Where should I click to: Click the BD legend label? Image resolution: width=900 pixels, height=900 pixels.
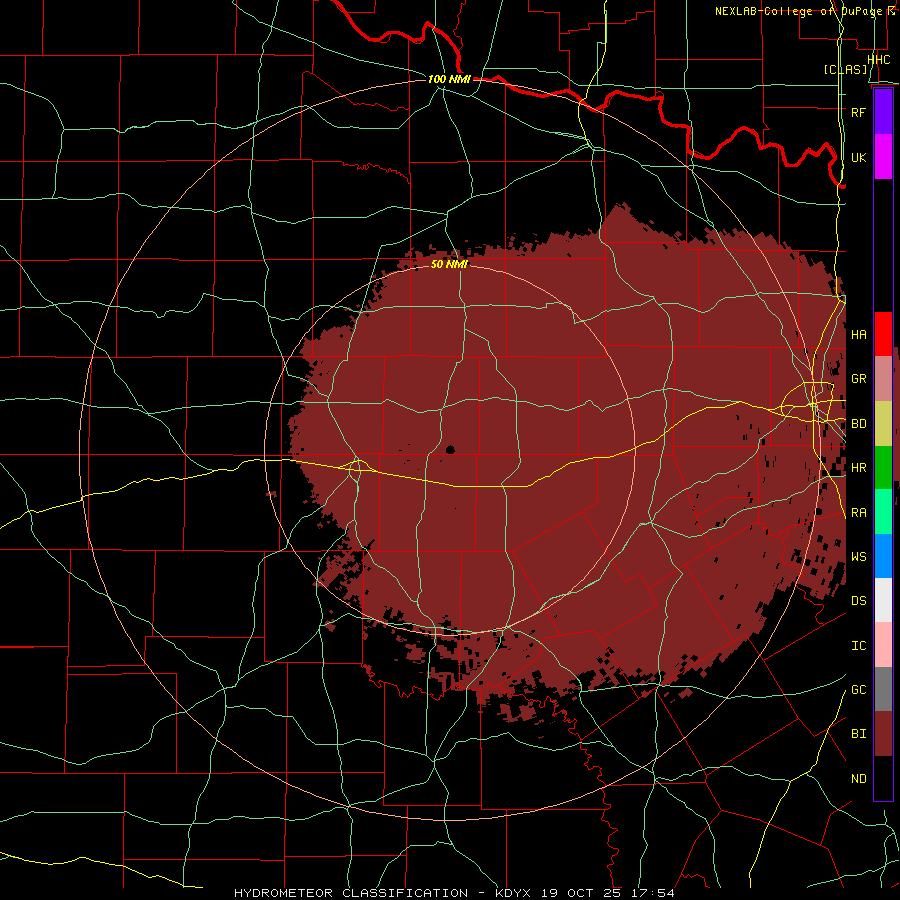pyautogui.click(x=858, y=424)
